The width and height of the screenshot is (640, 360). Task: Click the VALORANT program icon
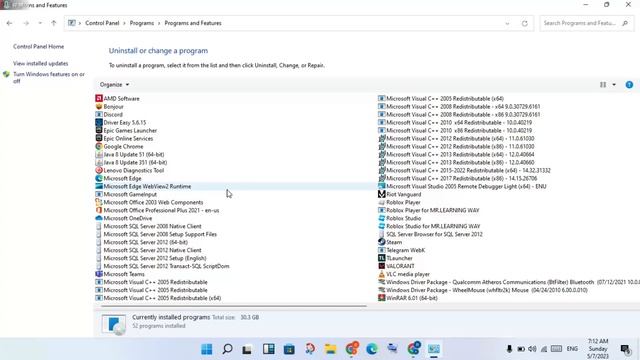pyautogui.click(x=382, y=266)
